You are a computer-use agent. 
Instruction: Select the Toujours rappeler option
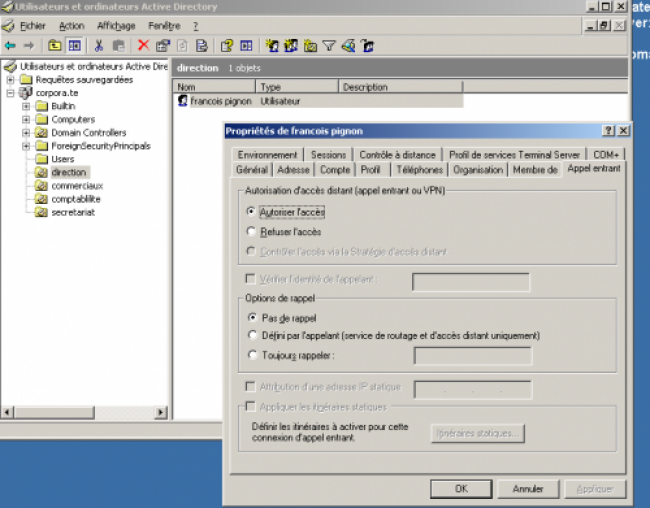click(x=251, y=354)
